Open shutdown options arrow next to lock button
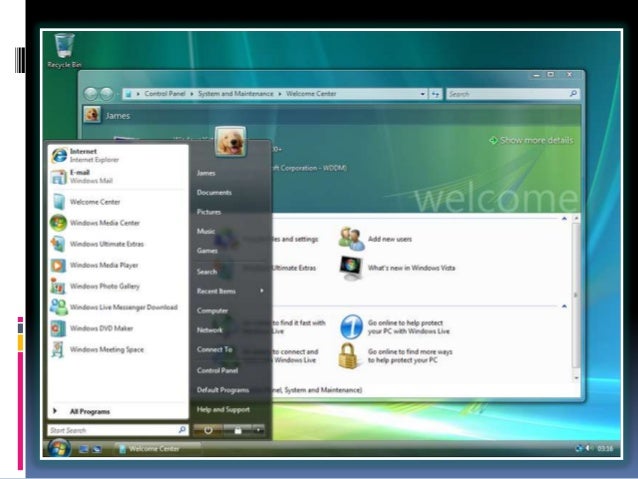The width and height of the screenshot is (638, 479). pos(259,430)
